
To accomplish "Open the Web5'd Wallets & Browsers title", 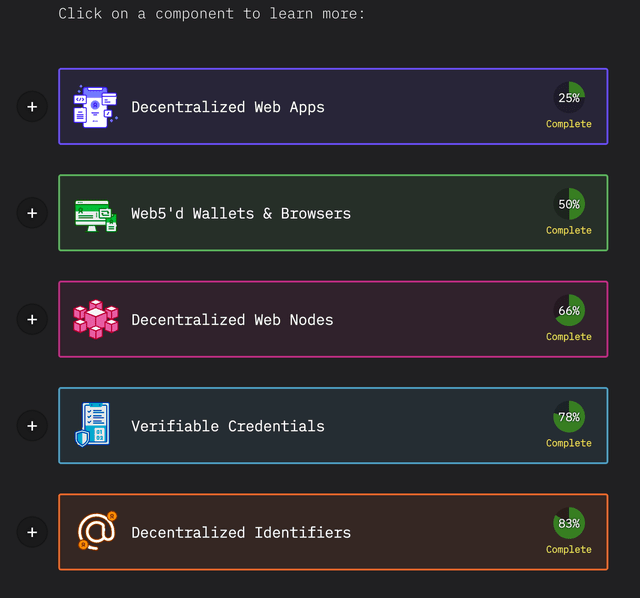I will (x=241, y=213).
